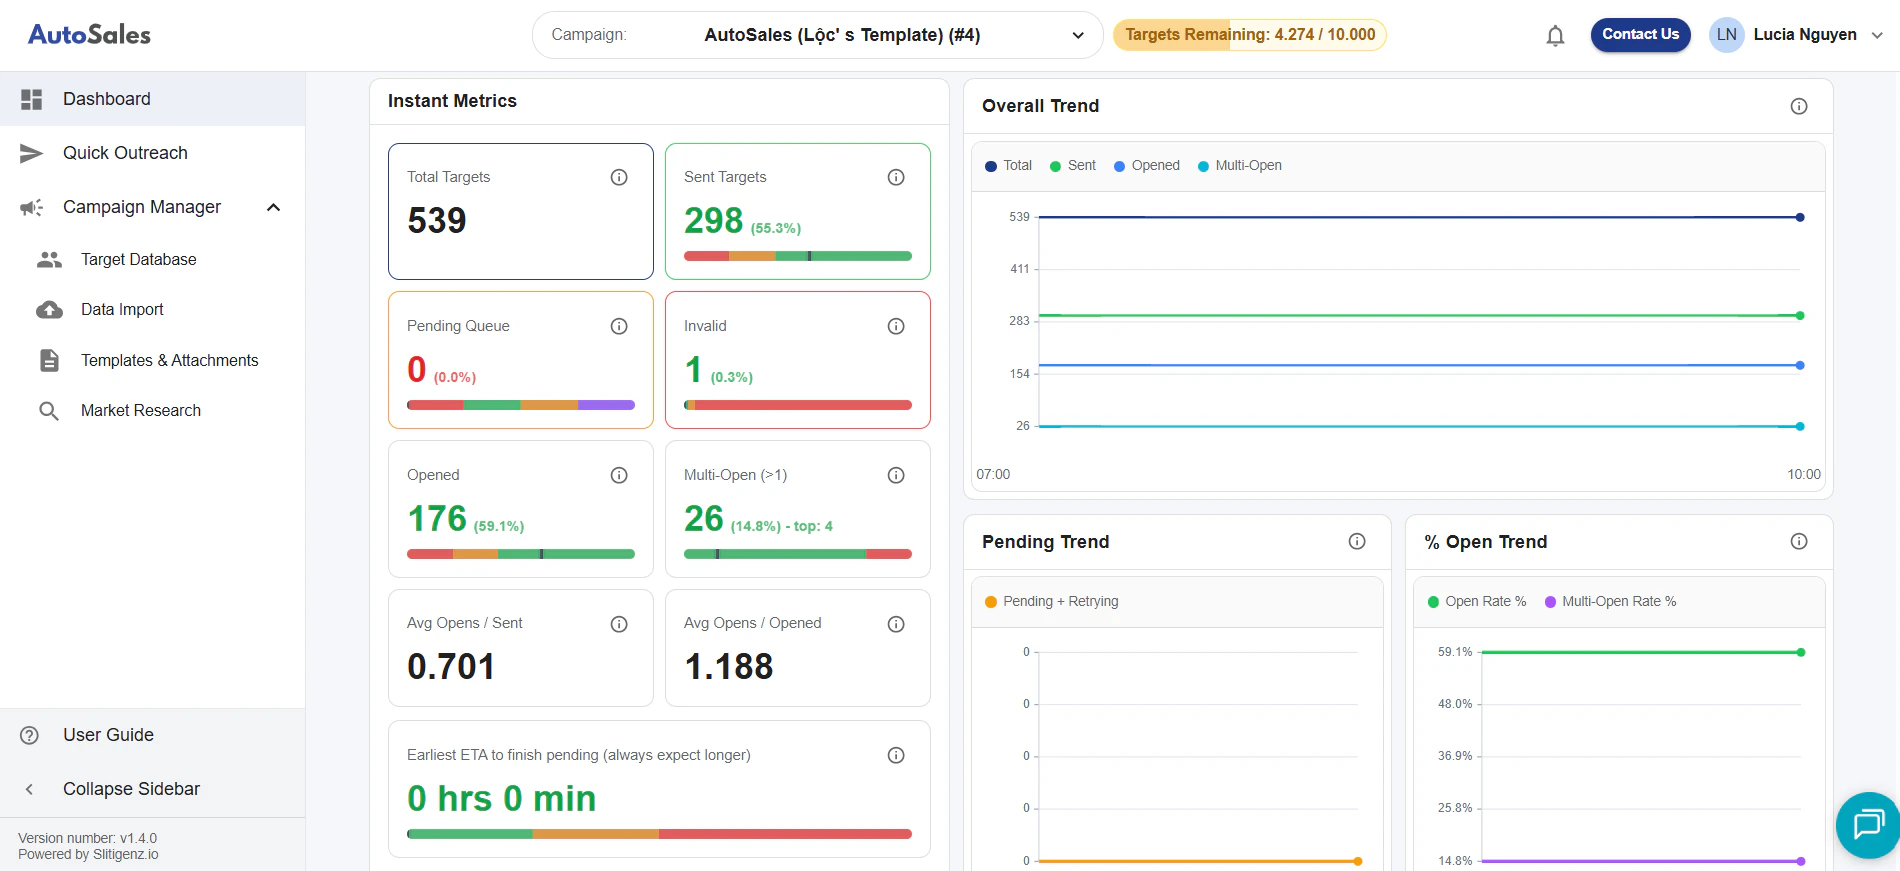The height and width of the screenshot is (871, 1900).
Task: Collapse the Campaign Manager section
Action: pyautogui.click(x=273, y=207)
